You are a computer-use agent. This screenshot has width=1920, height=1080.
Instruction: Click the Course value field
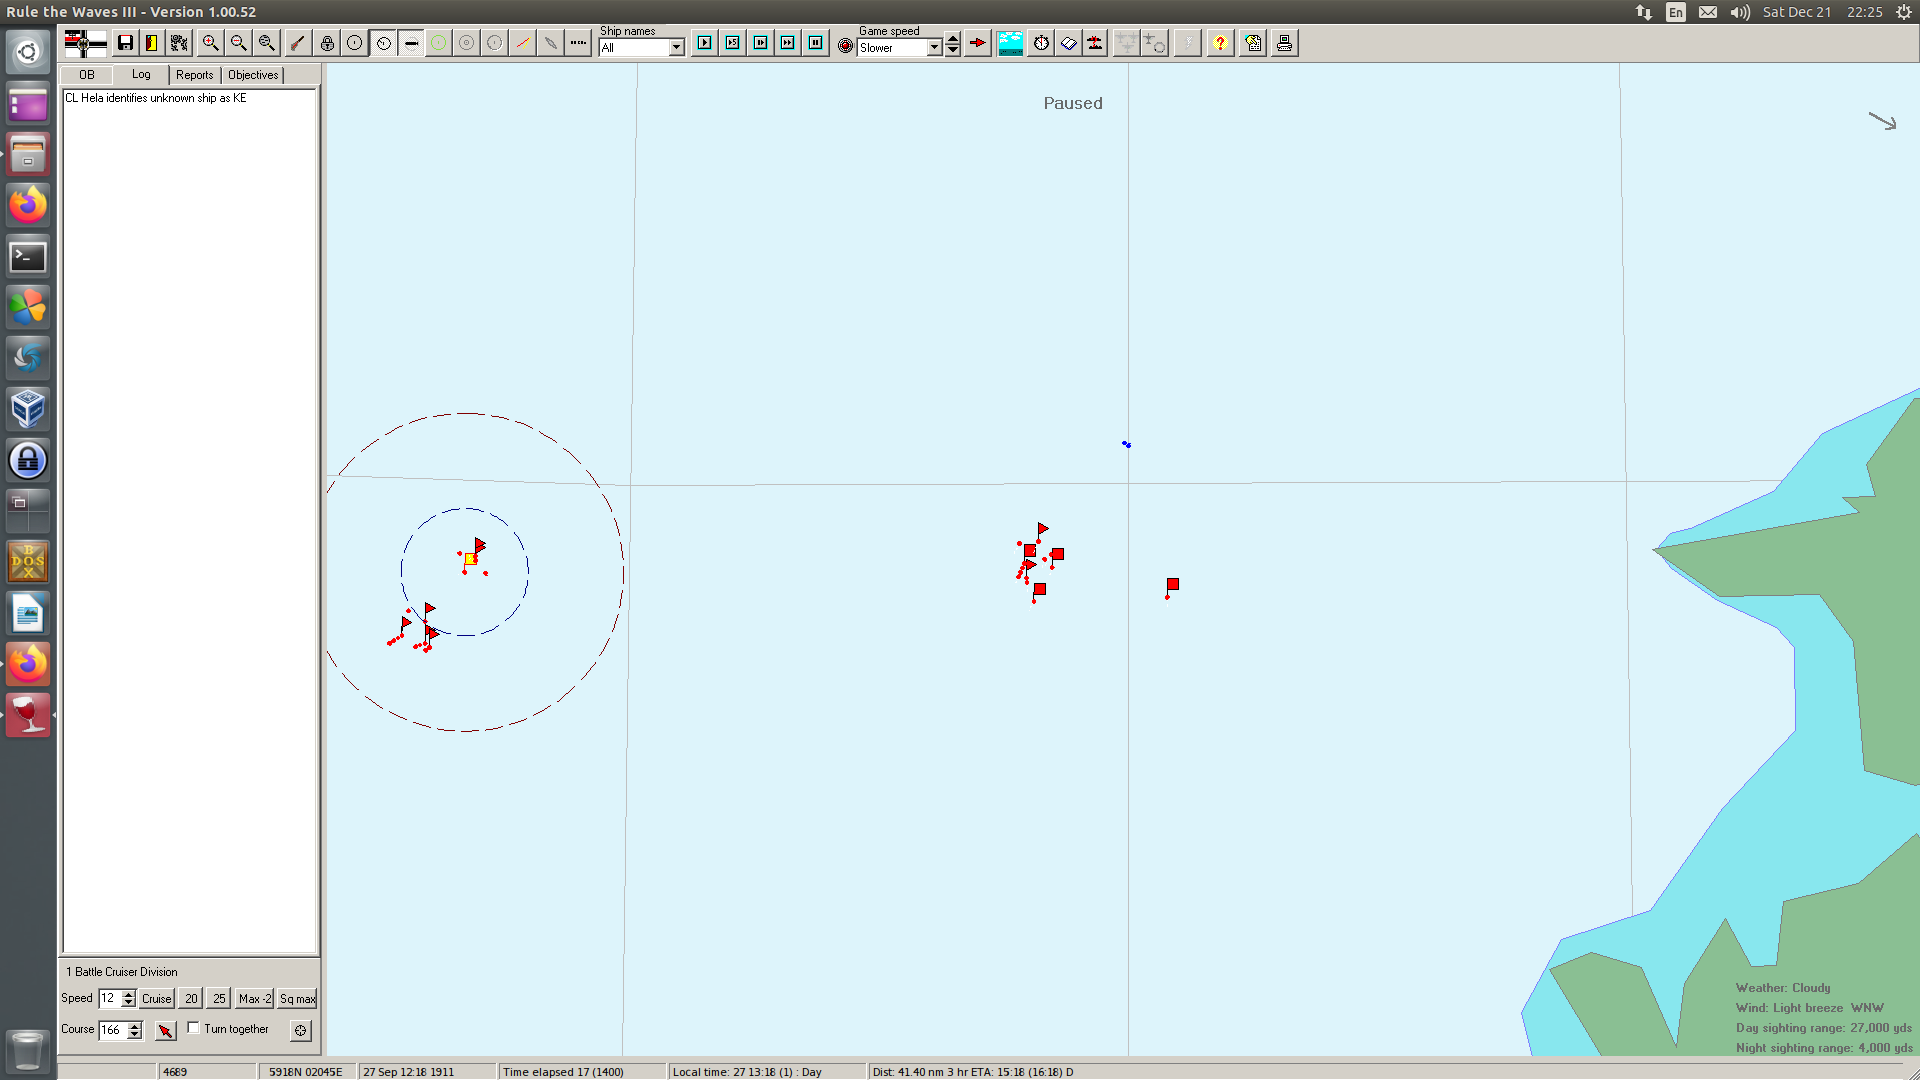coord(112,1029)
